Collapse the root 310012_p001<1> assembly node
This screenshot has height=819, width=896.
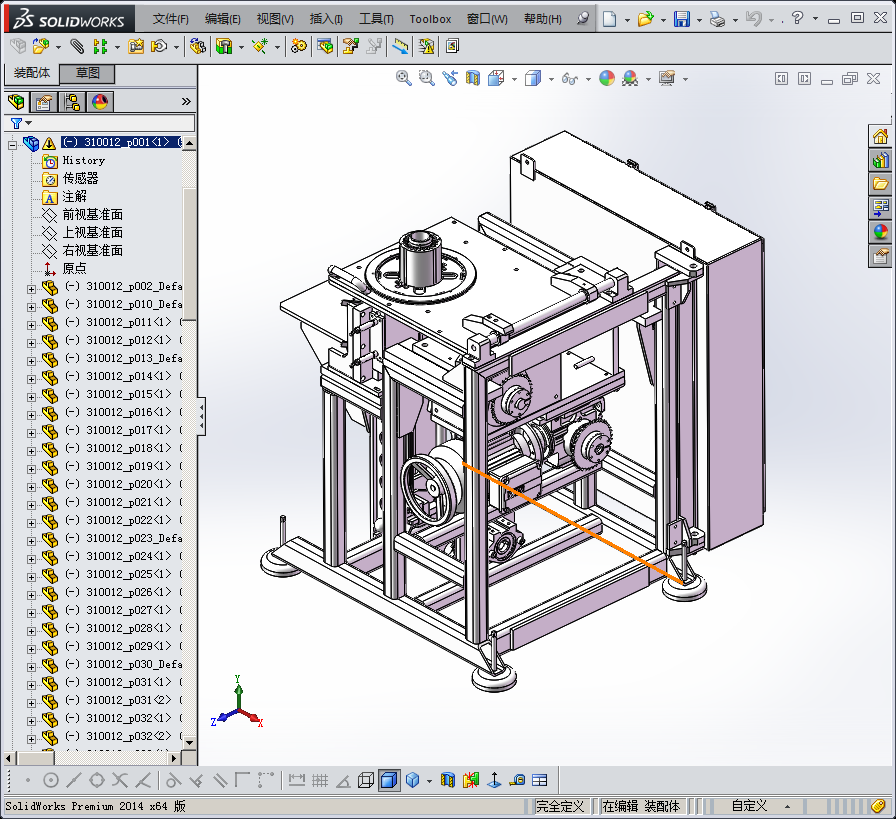(x=12, y=145)
